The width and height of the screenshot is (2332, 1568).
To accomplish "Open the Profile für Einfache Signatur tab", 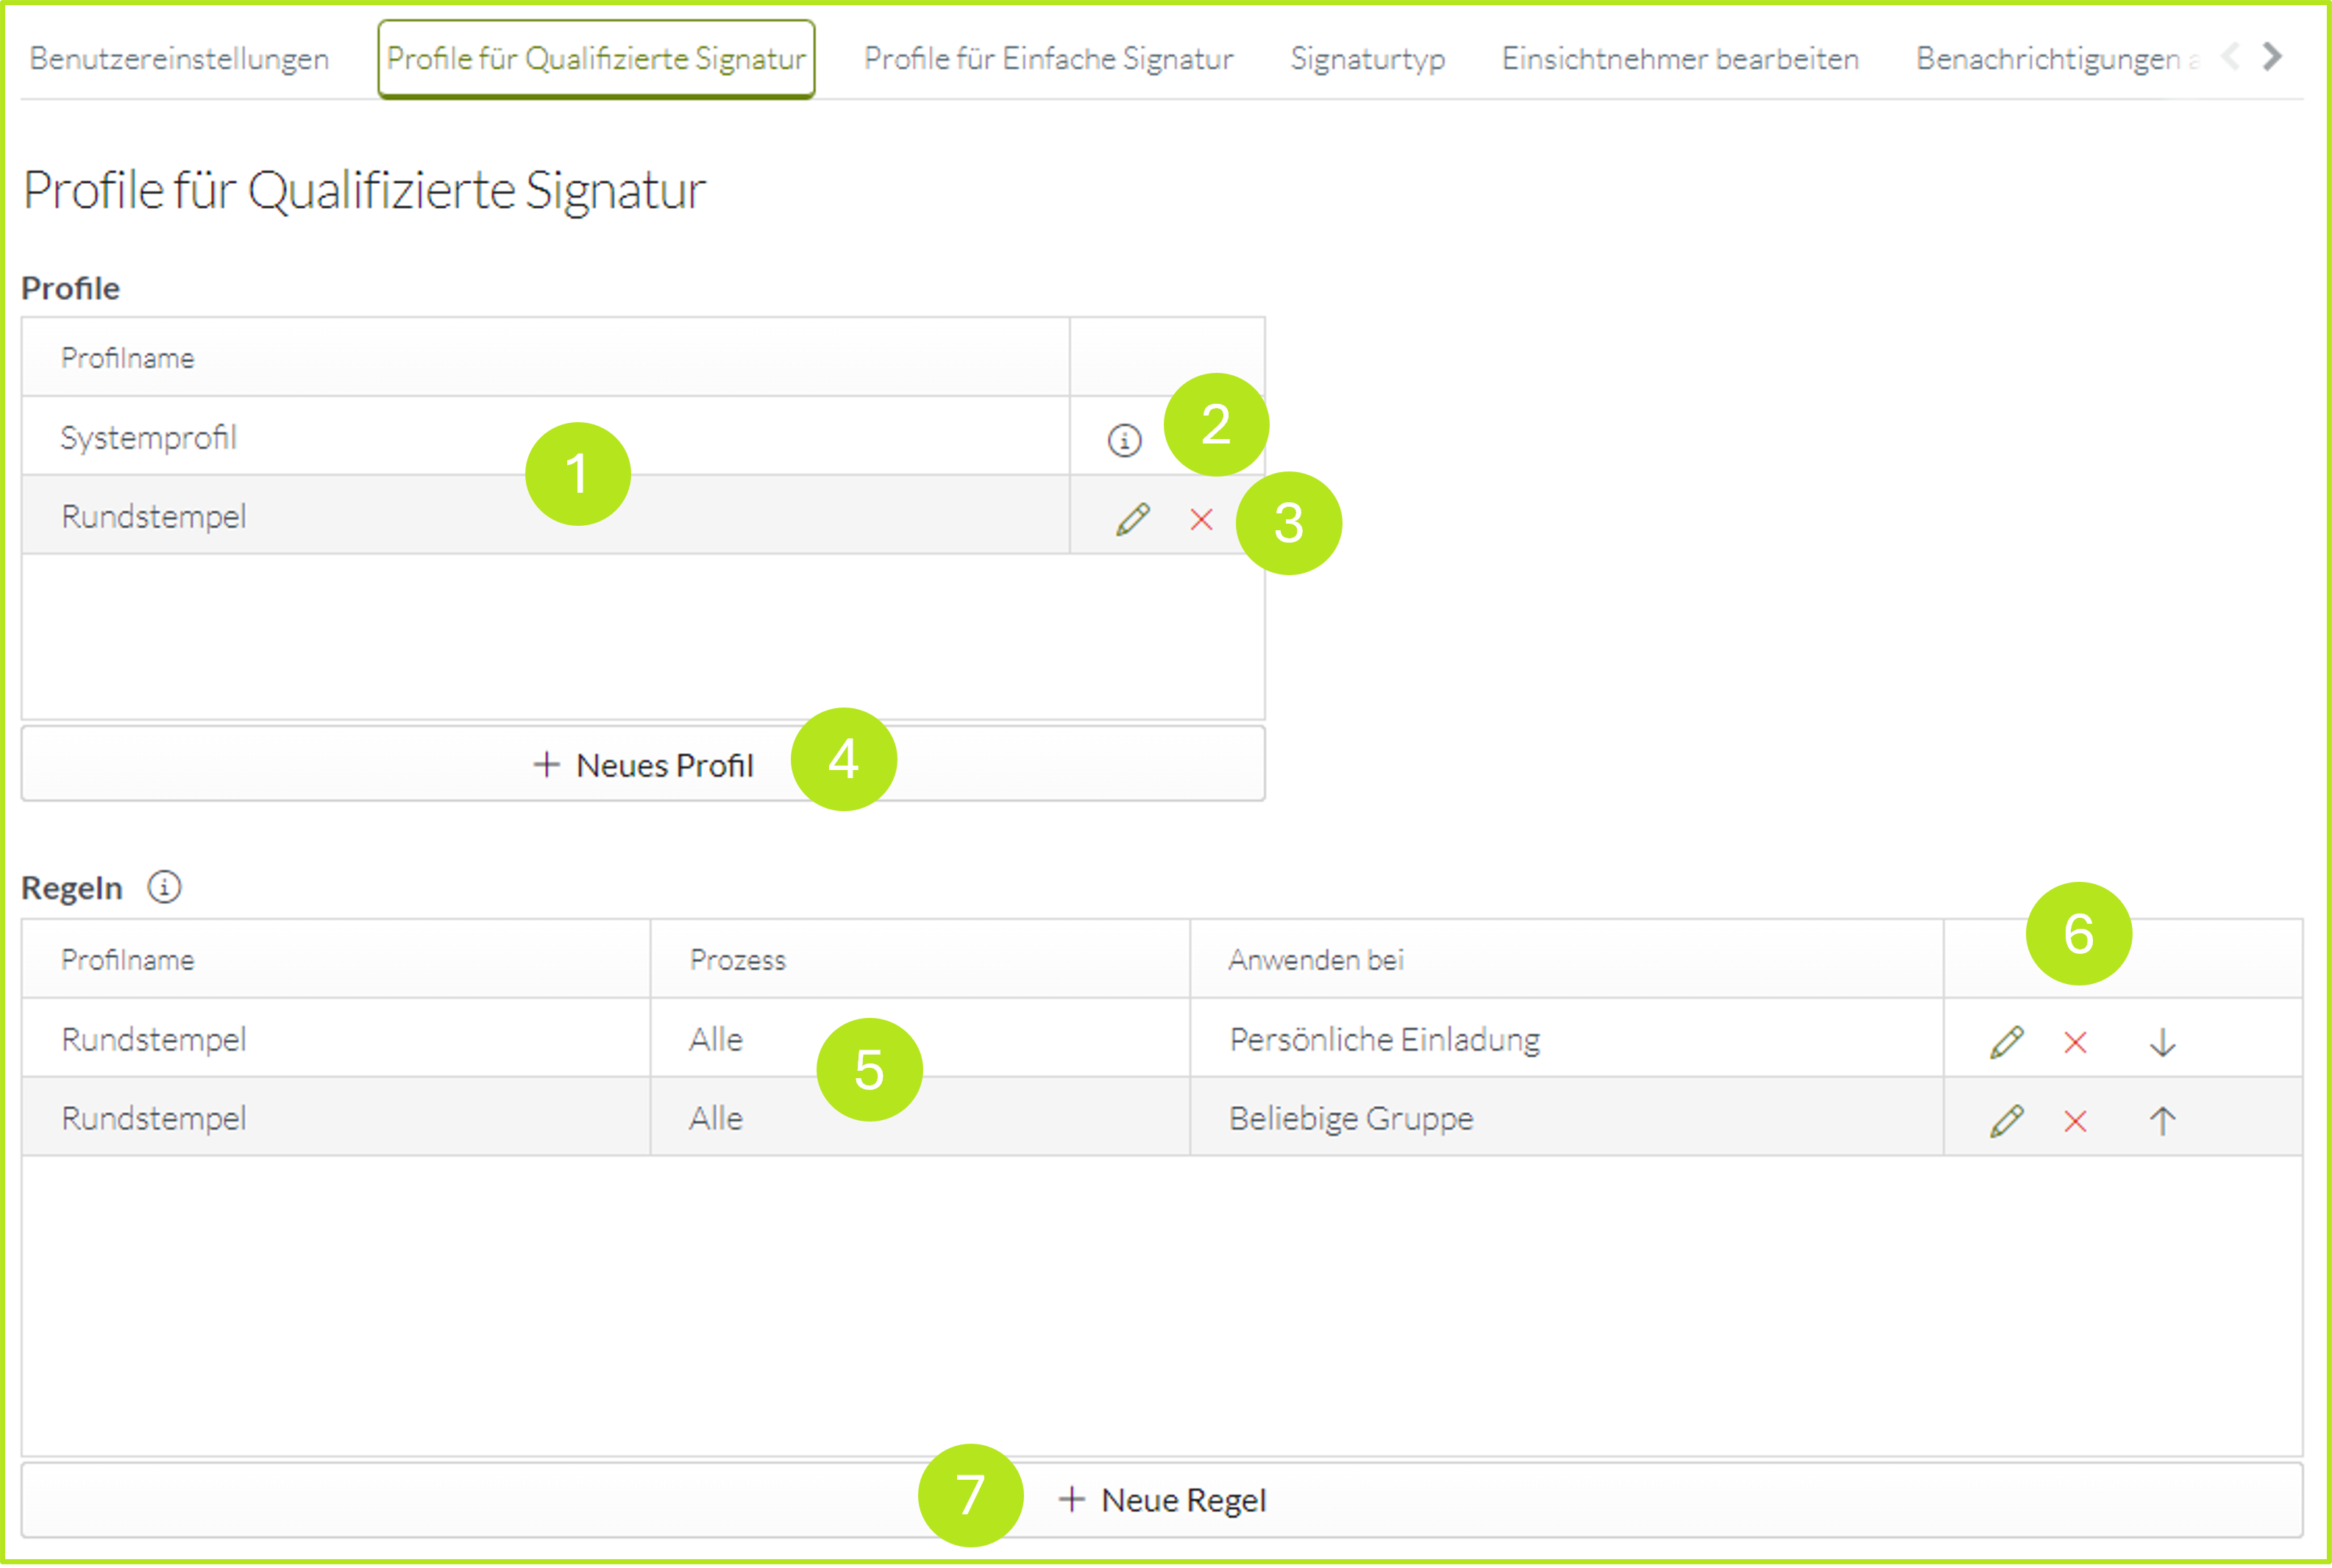I will 1048,59.
